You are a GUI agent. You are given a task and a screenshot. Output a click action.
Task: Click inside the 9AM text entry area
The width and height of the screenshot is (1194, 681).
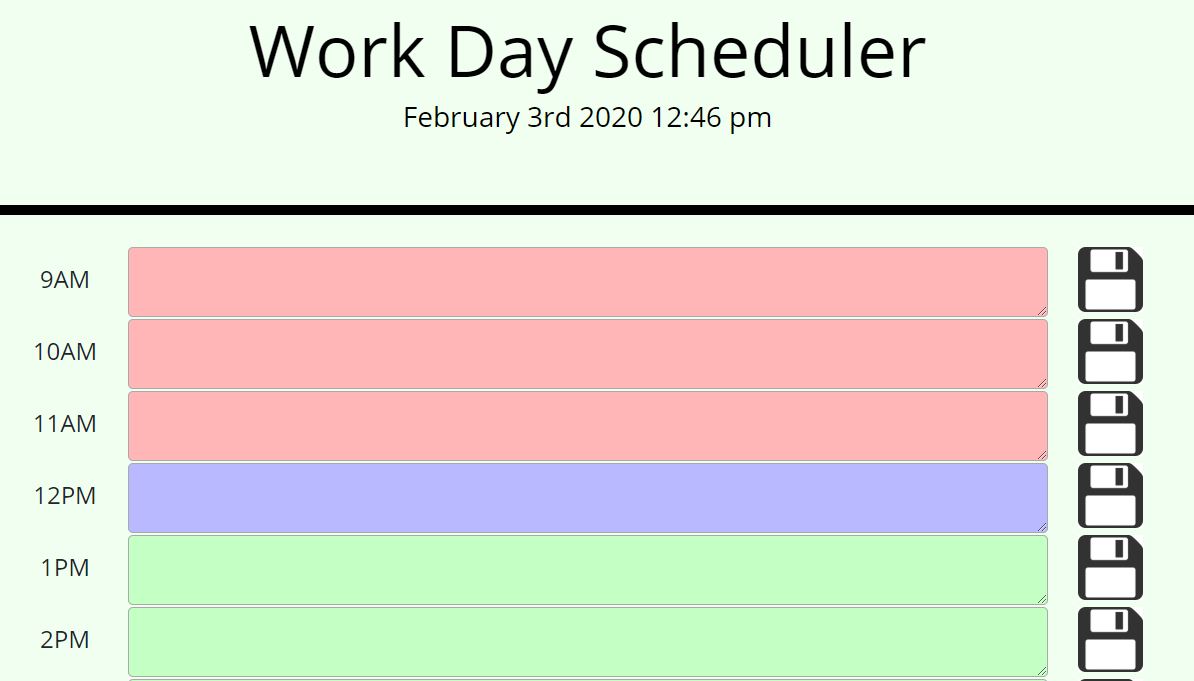pos(587,280)
